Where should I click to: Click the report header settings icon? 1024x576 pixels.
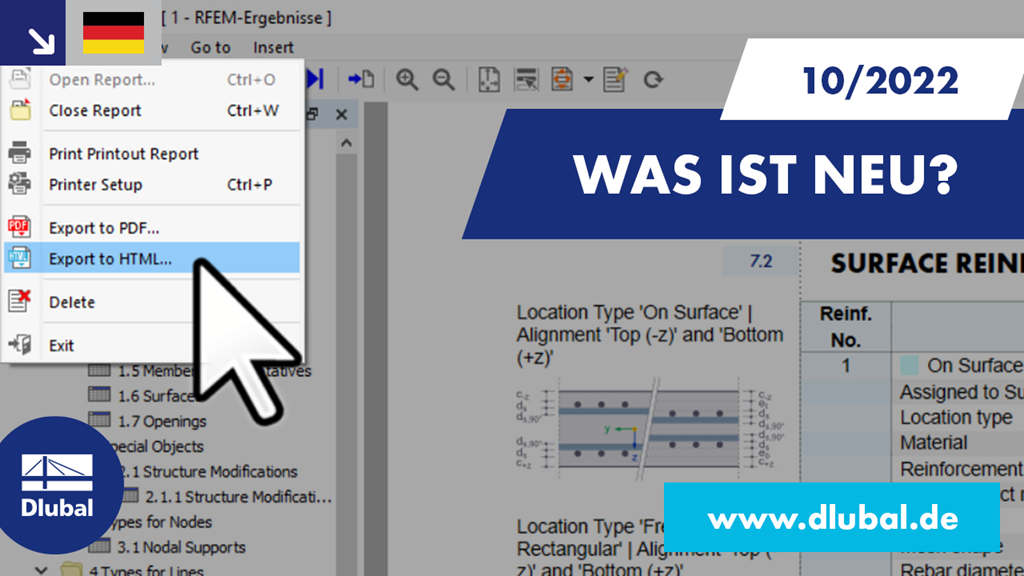point(526,79)
